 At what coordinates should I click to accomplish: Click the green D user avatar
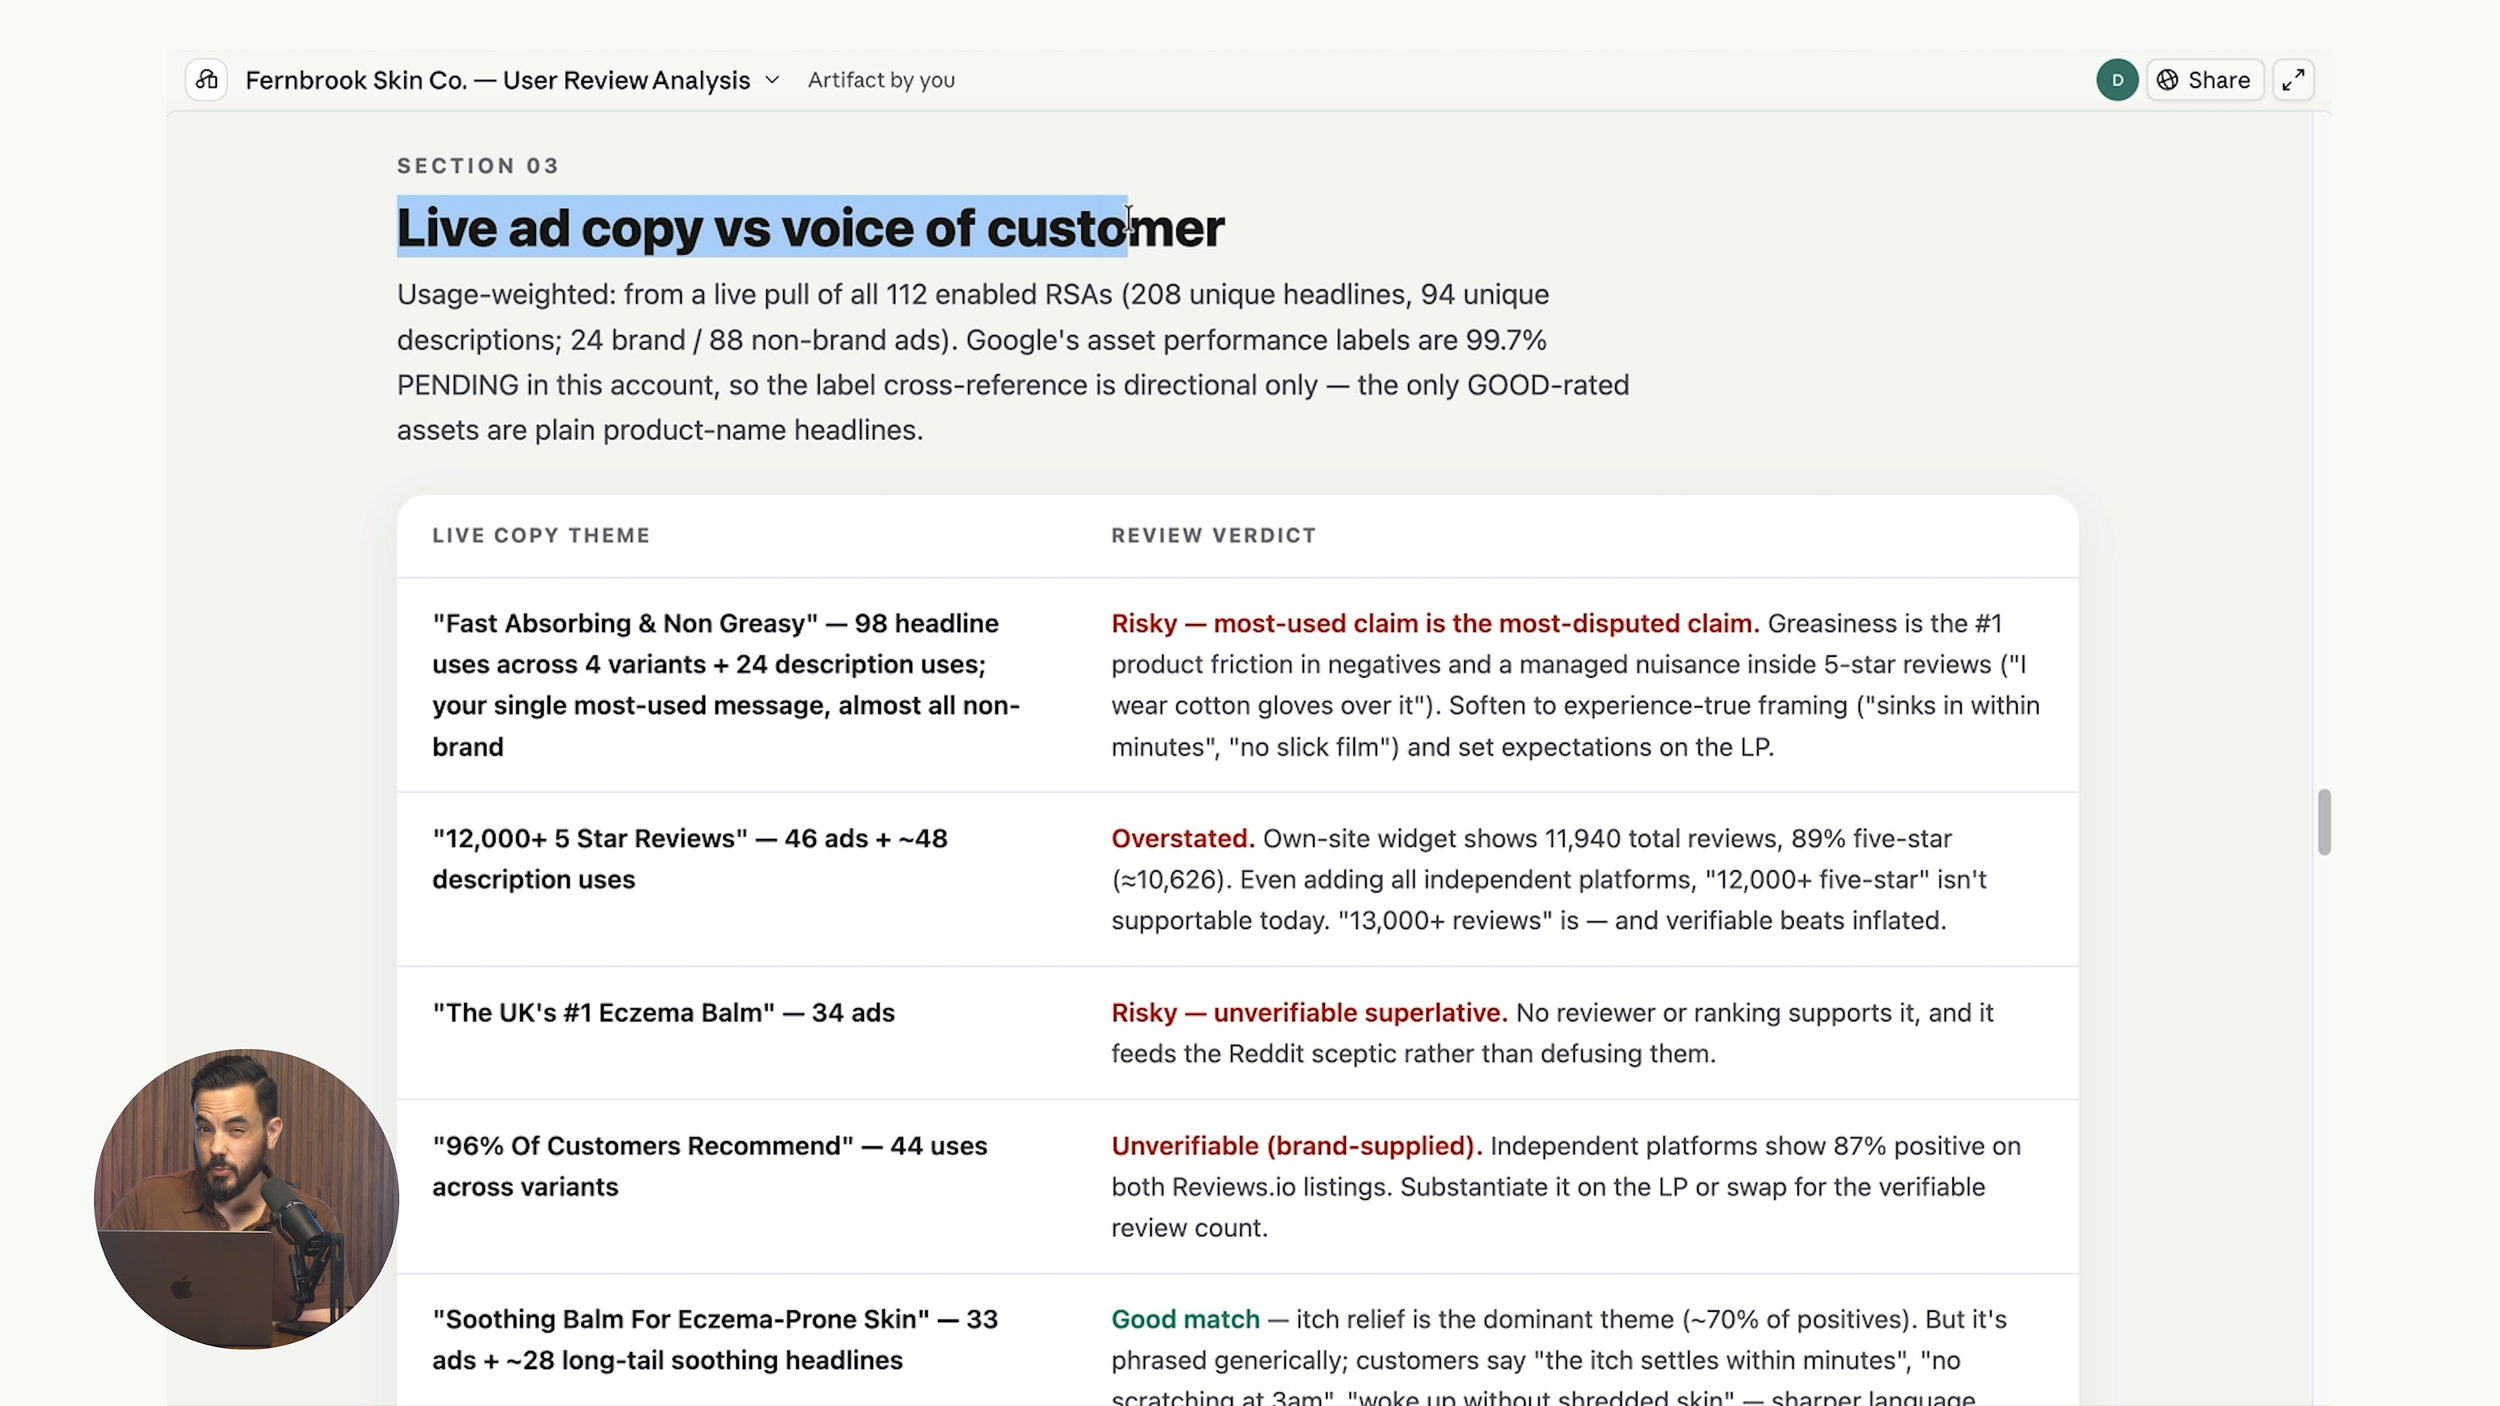(x=2117, y=80)
